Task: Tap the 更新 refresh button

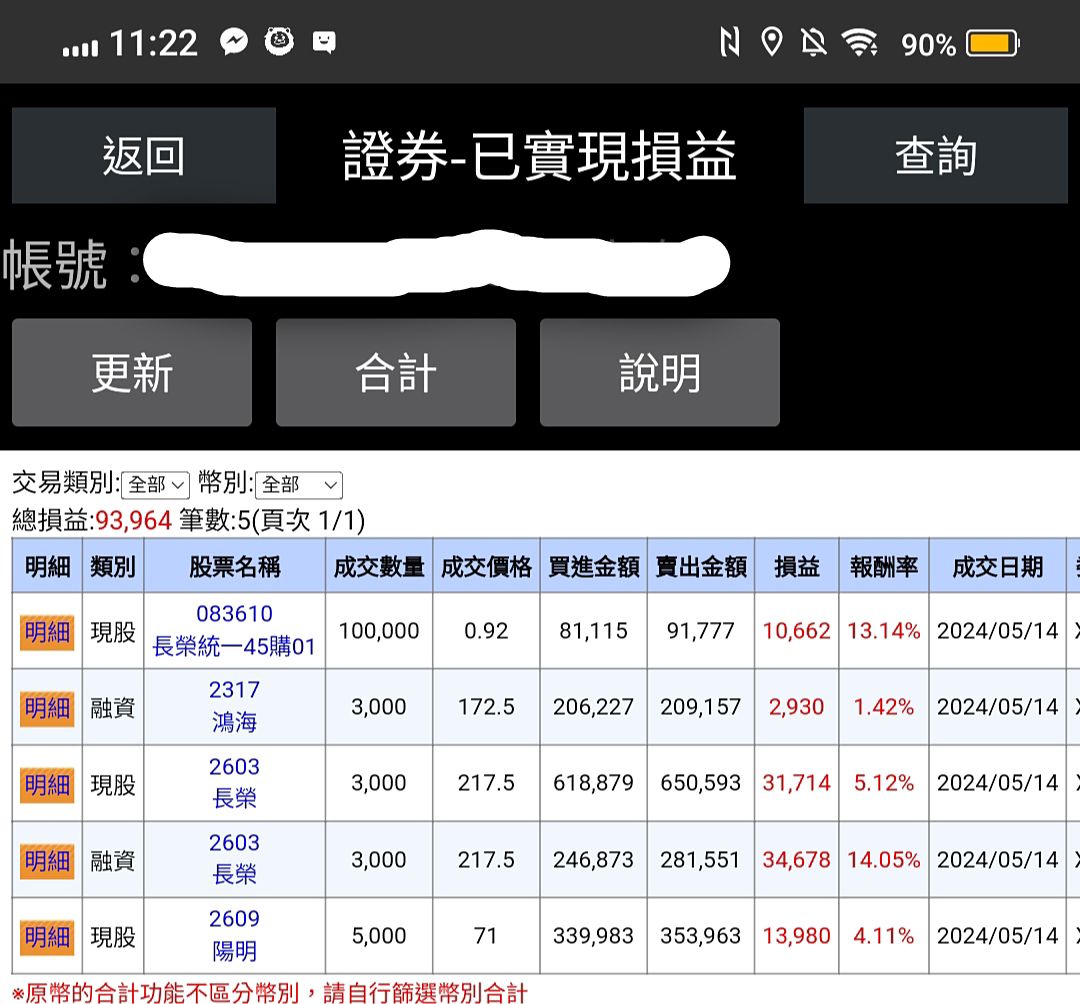Action: pos(132,373)
